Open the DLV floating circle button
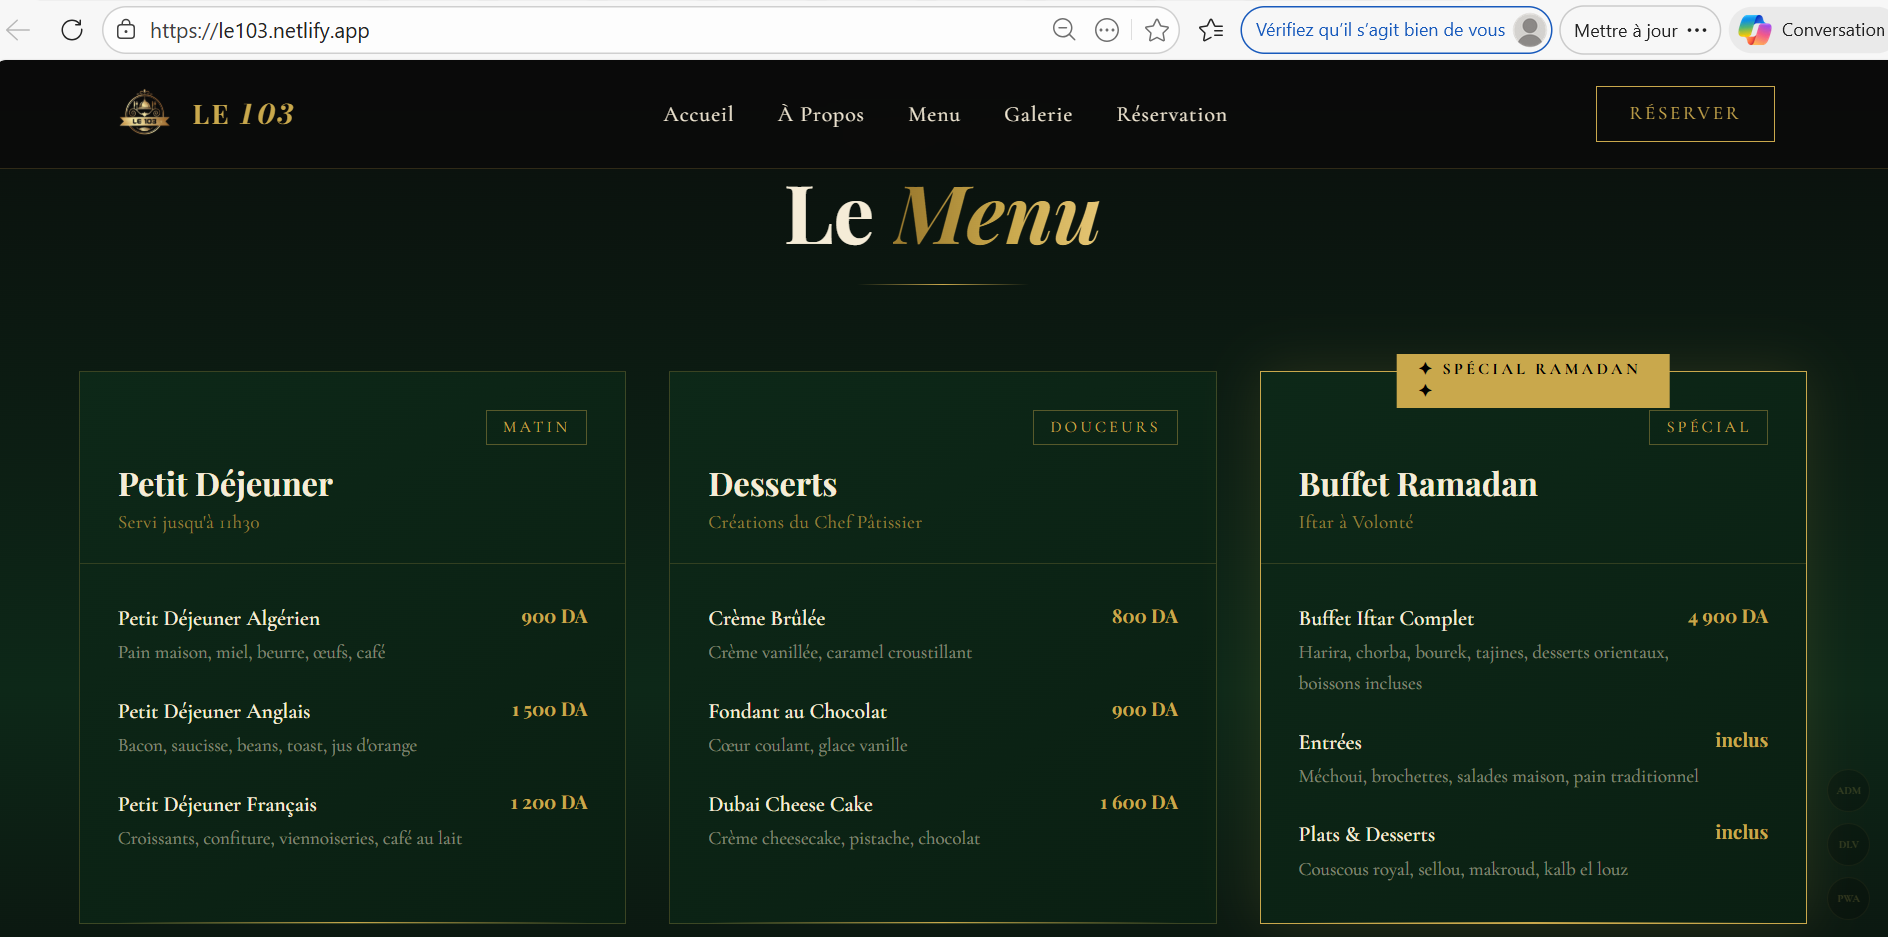This screenshot has height=937, width=1888. (x=1849, y=845)
